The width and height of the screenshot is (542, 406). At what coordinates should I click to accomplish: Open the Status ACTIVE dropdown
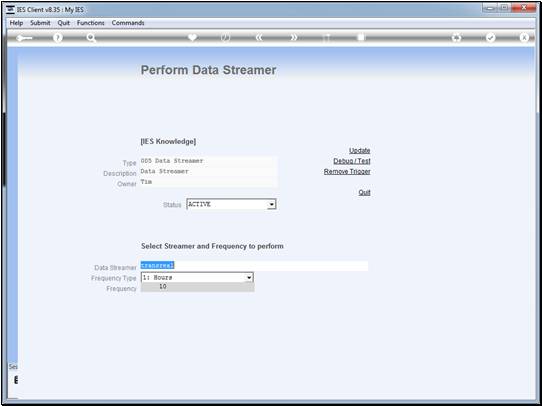pos(231,204)
